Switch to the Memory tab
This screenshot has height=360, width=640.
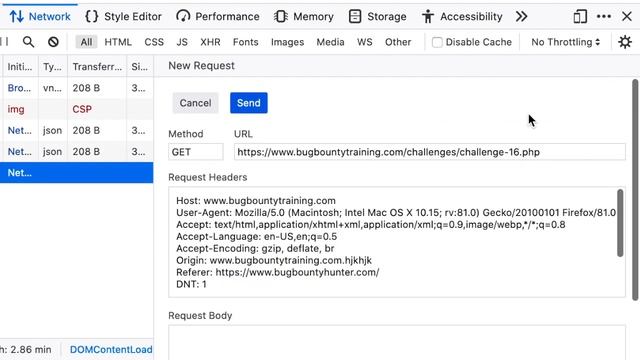[x=304, y=17]
